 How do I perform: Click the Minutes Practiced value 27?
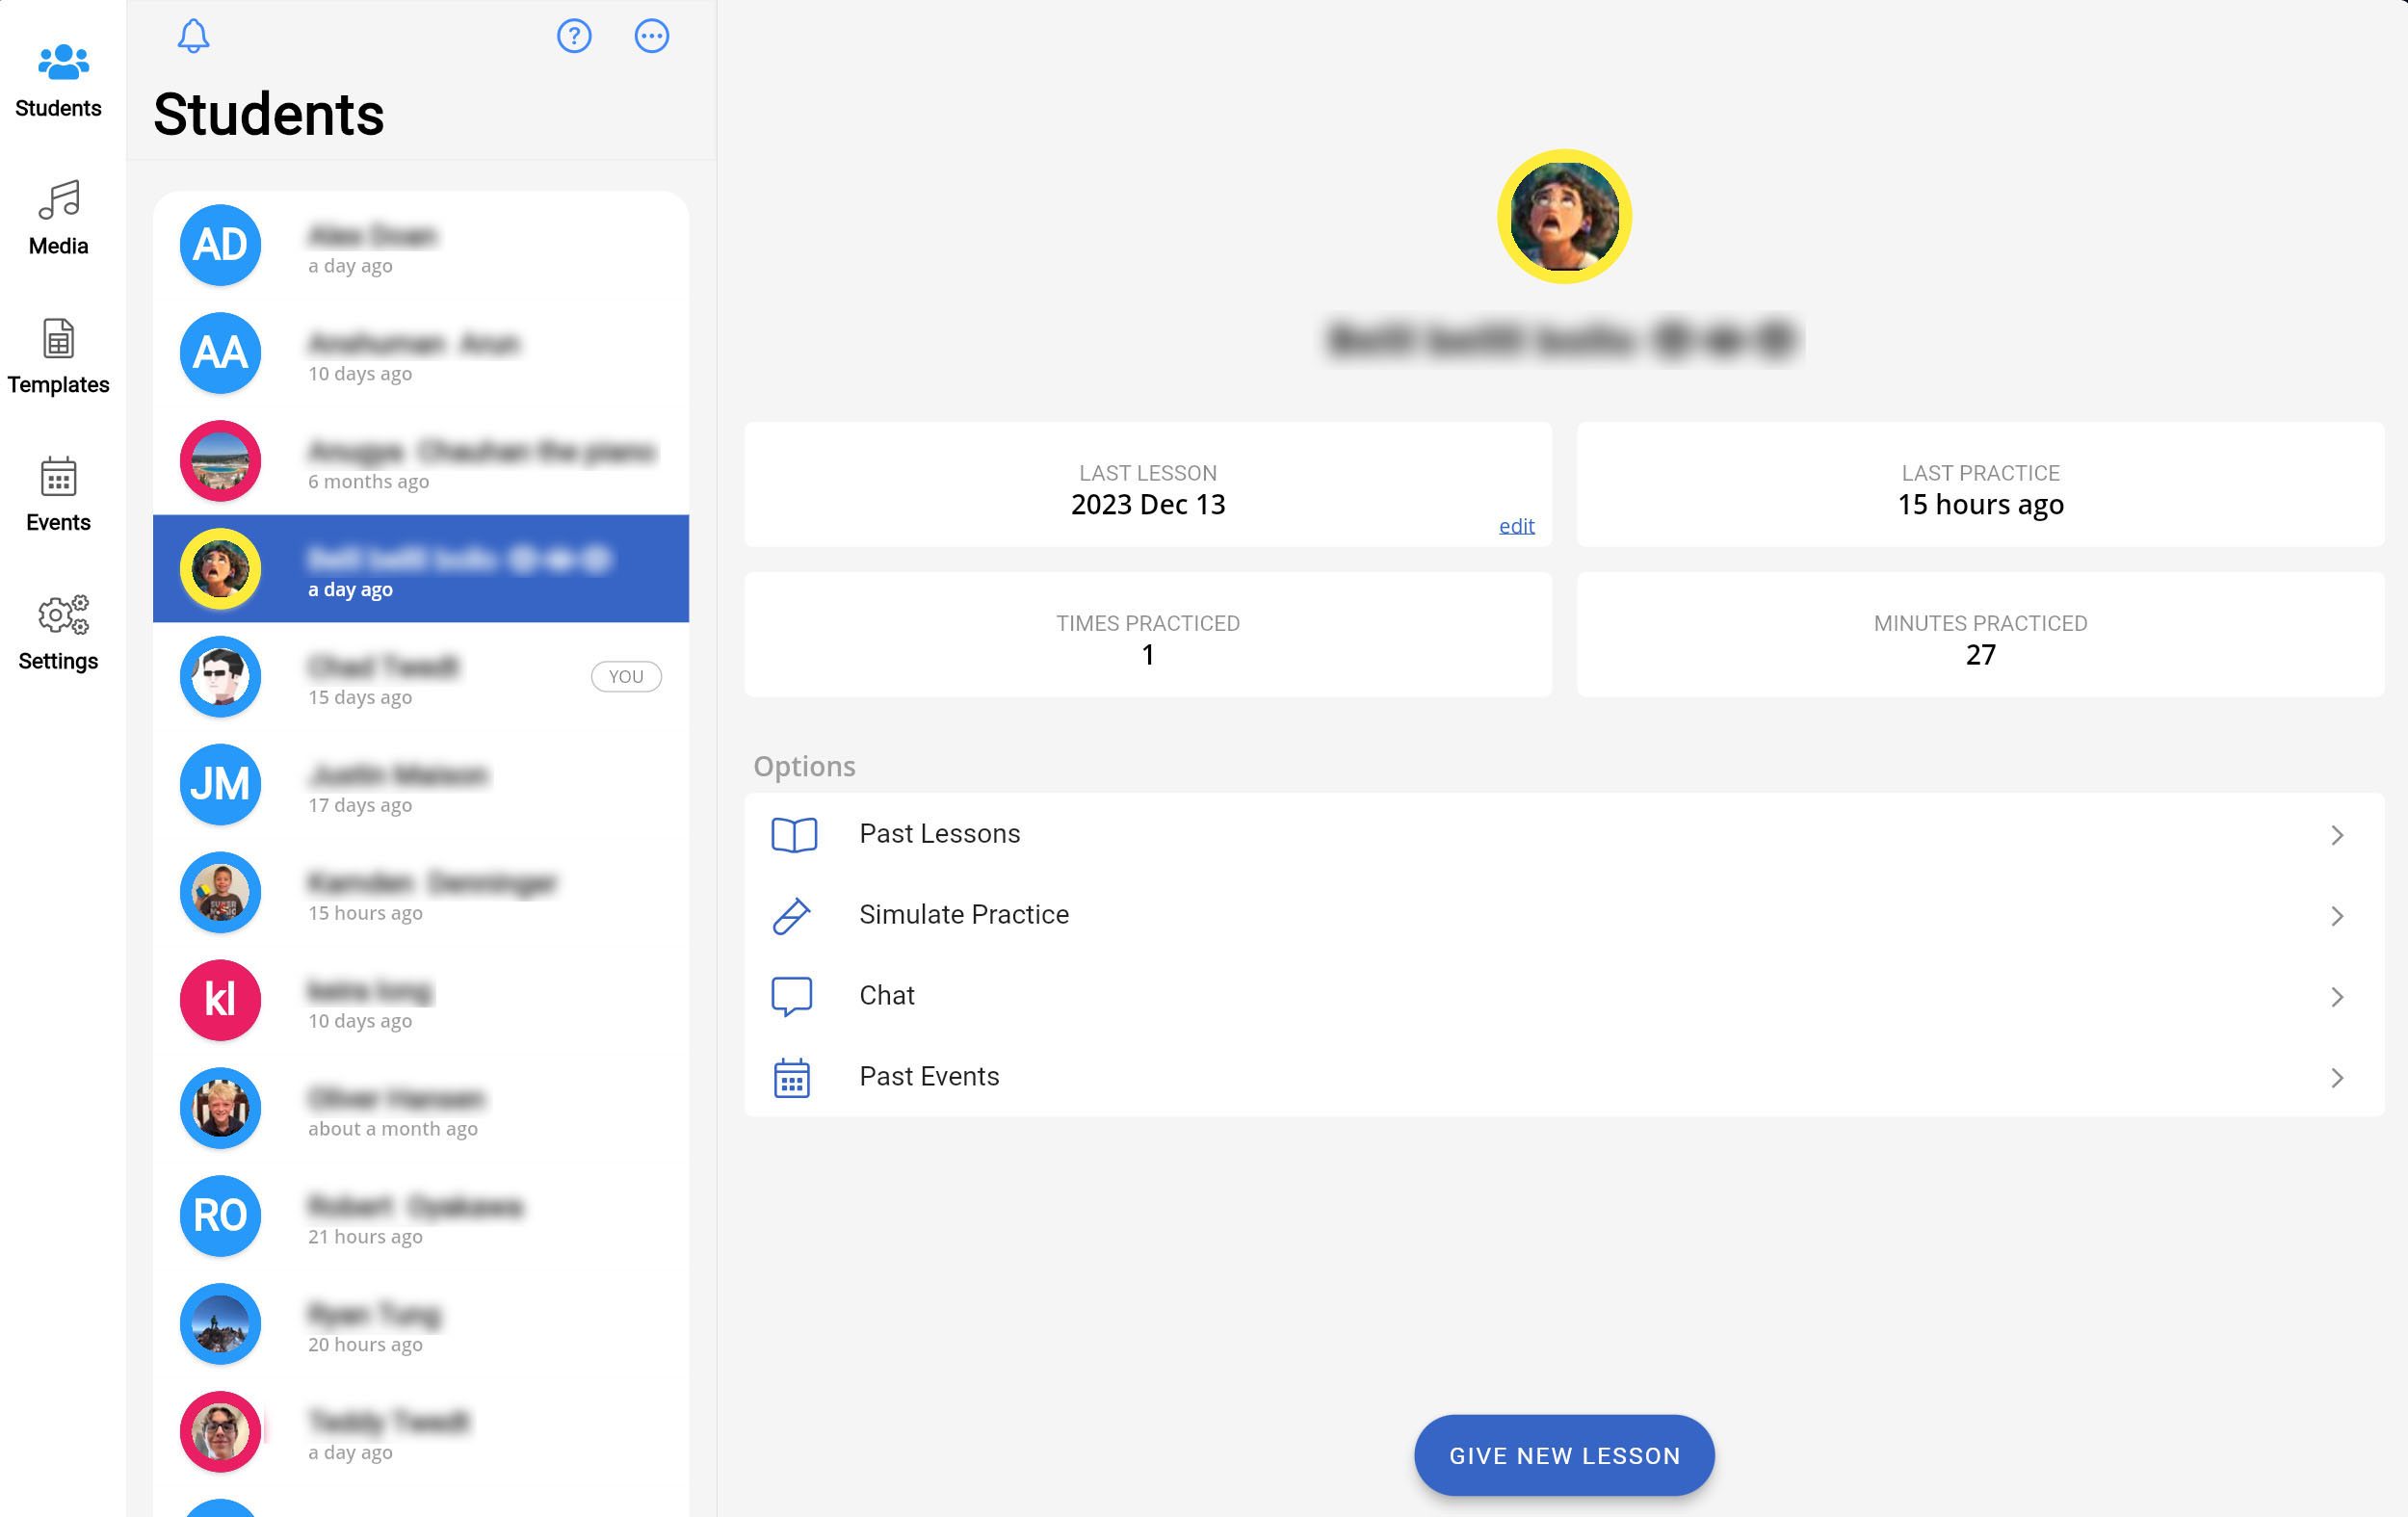1980,655
